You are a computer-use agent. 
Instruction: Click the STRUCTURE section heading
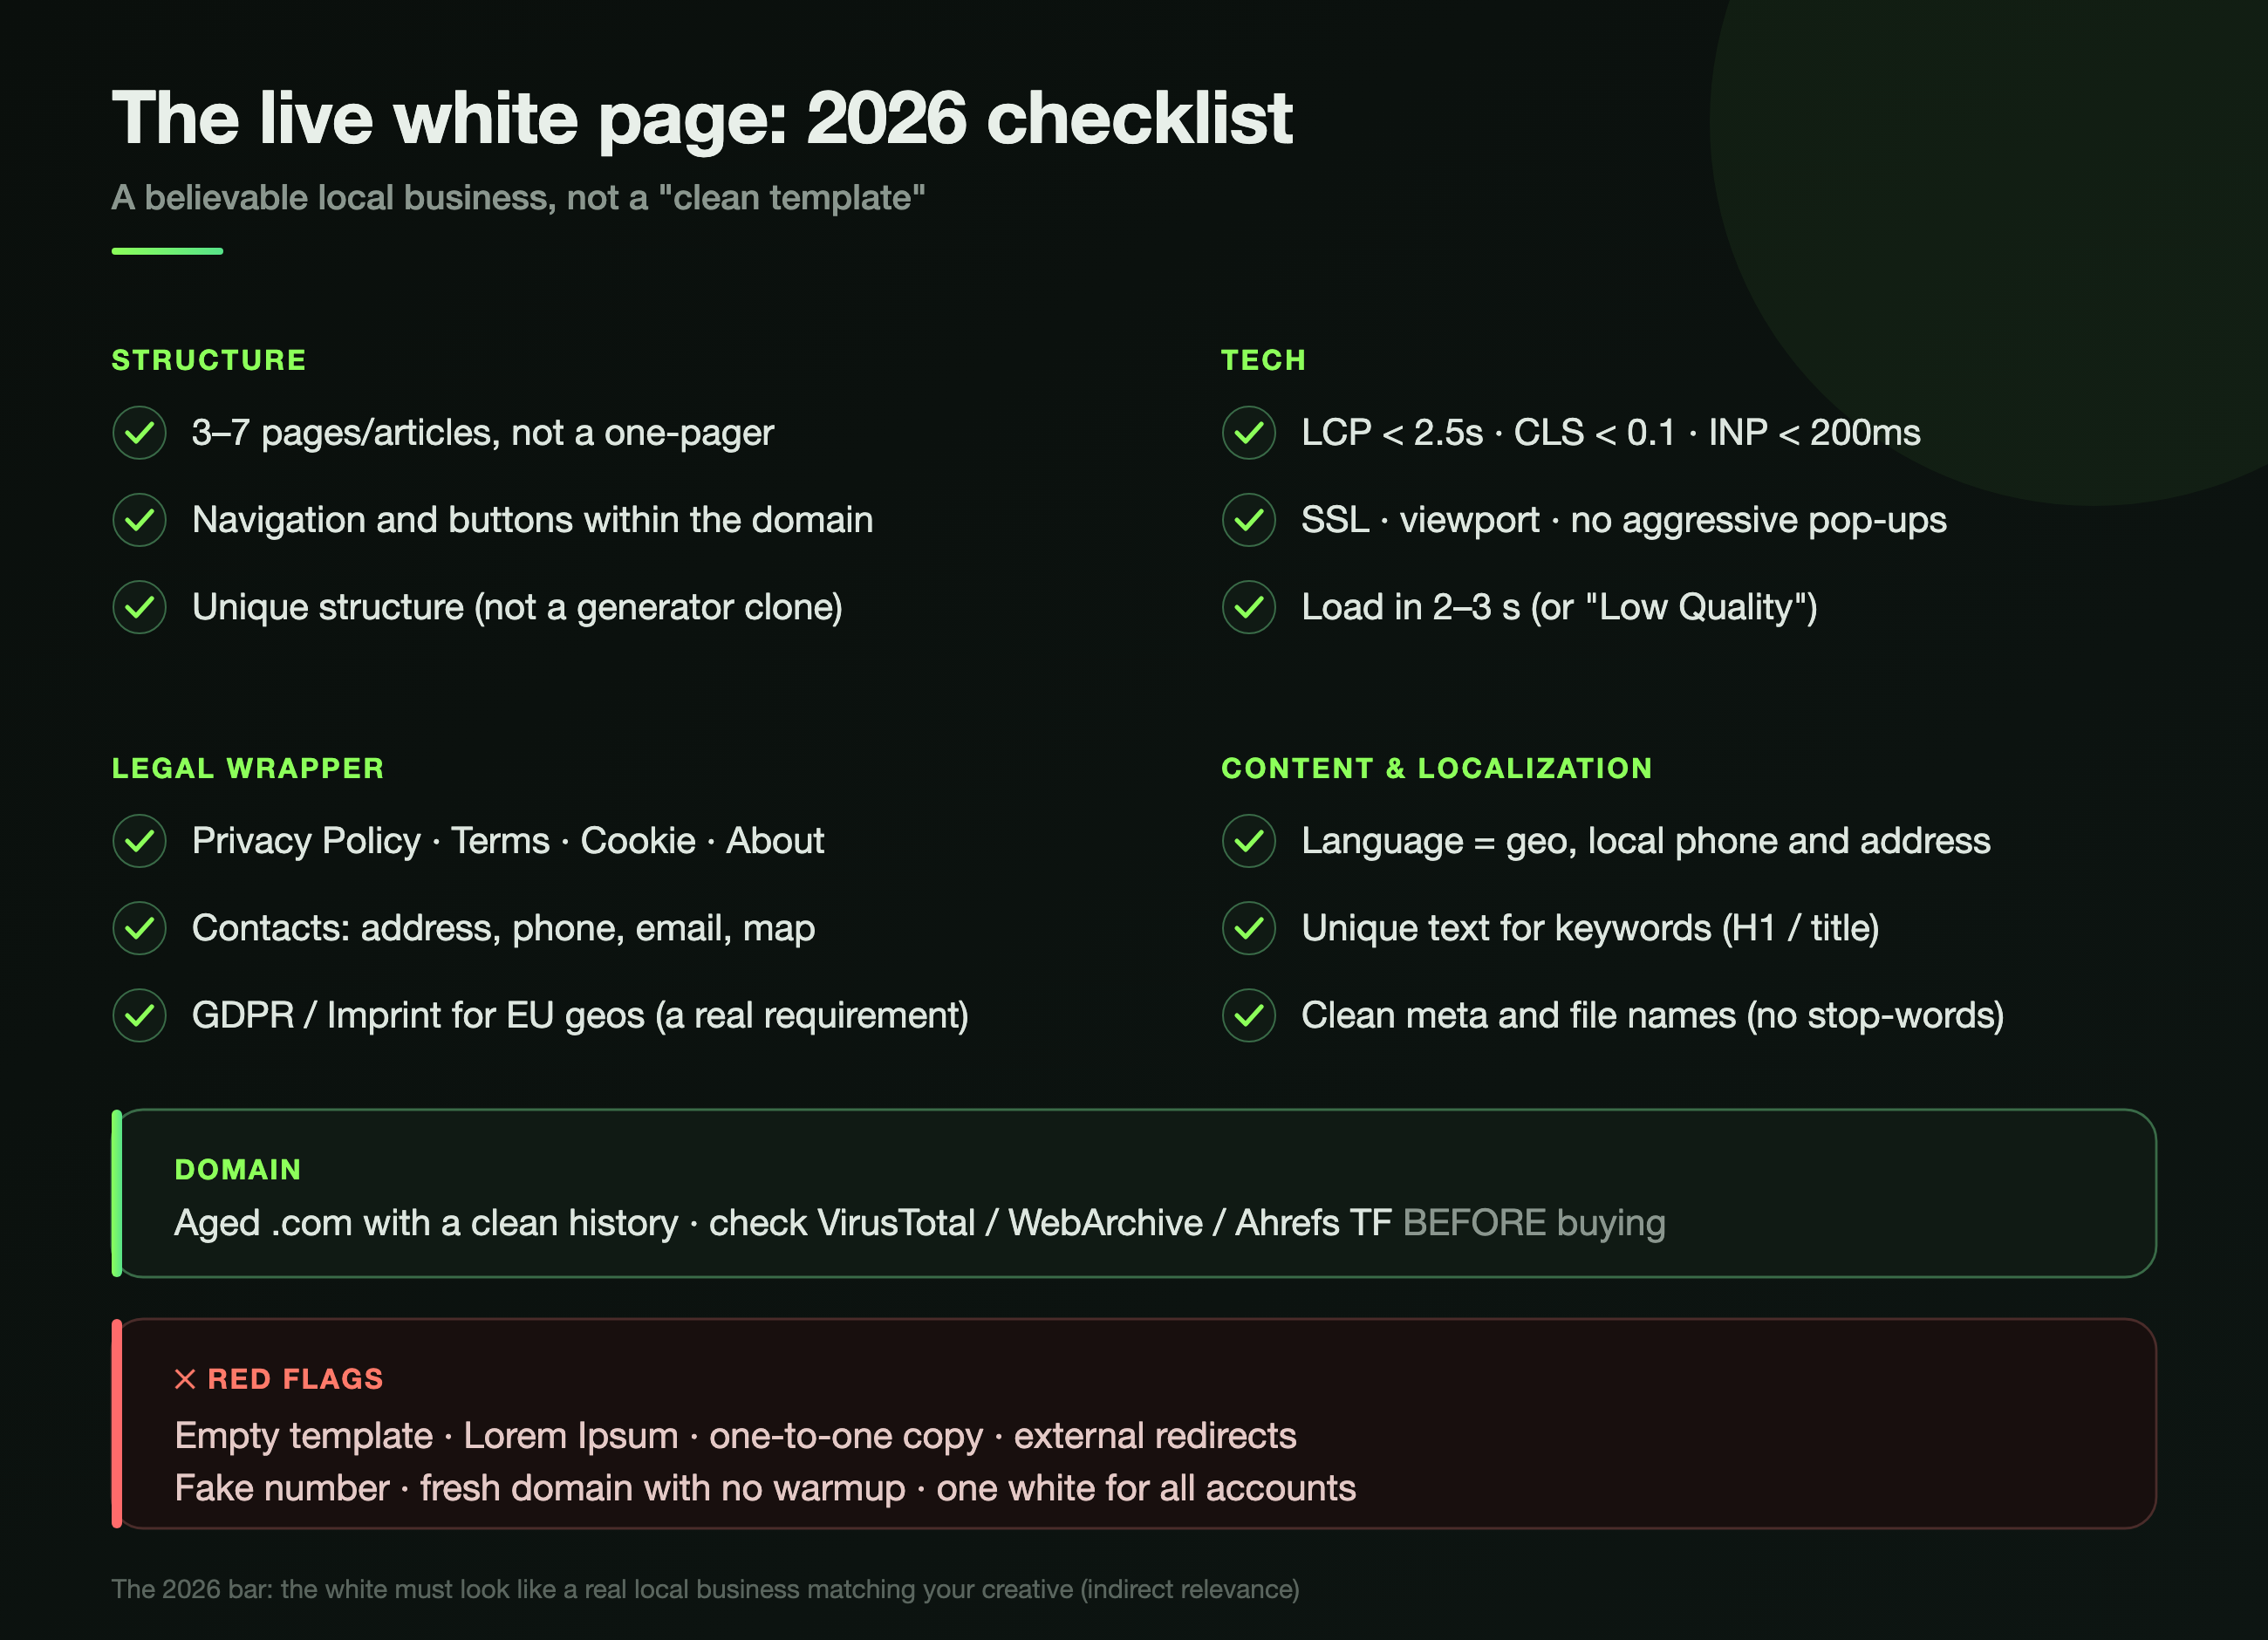point(209,360)
